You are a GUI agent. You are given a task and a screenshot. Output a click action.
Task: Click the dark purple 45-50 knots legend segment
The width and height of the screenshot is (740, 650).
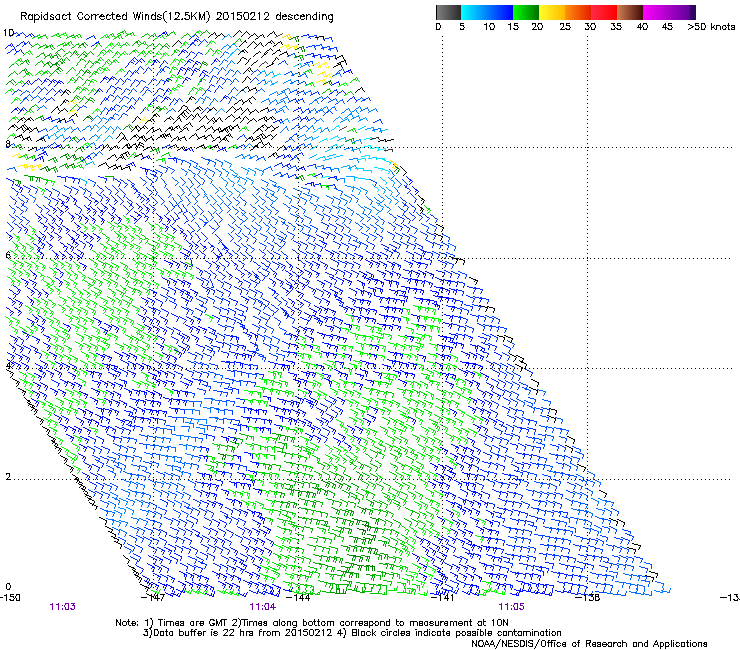click(x=682, y=12)
